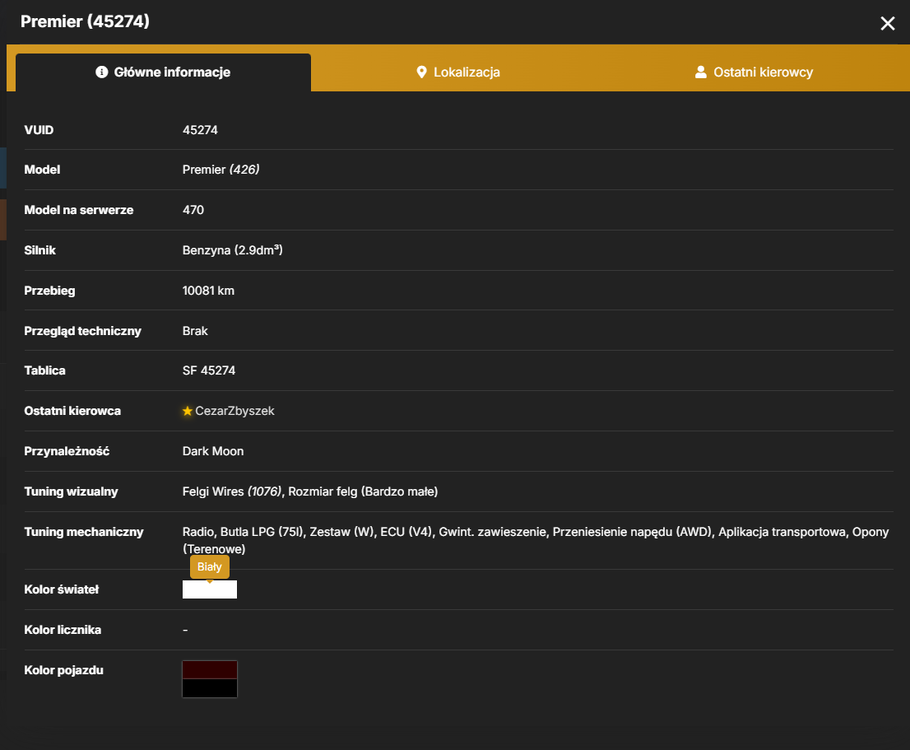
Task: Click the Biały tooltip label
Action: point(210,567)
